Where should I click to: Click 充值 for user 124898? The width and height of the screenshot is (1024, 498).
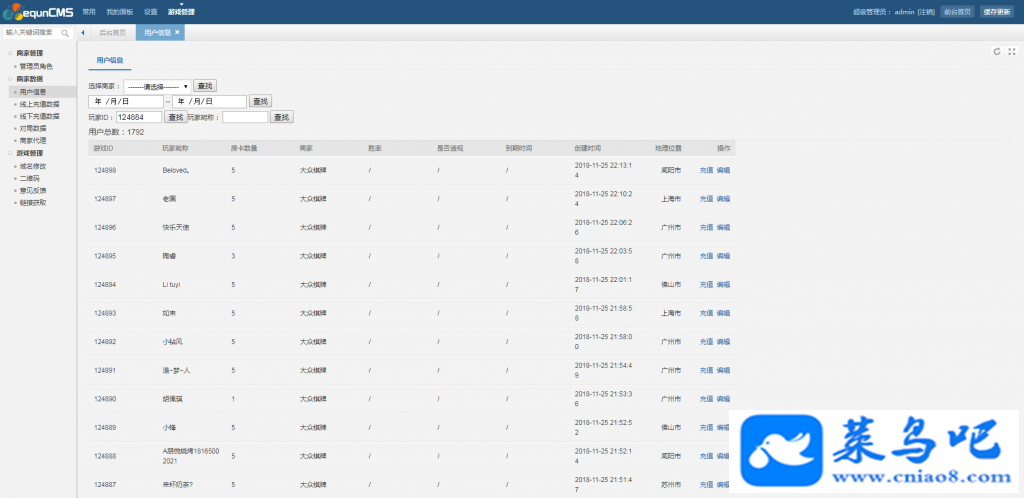[x=706, y=170]
